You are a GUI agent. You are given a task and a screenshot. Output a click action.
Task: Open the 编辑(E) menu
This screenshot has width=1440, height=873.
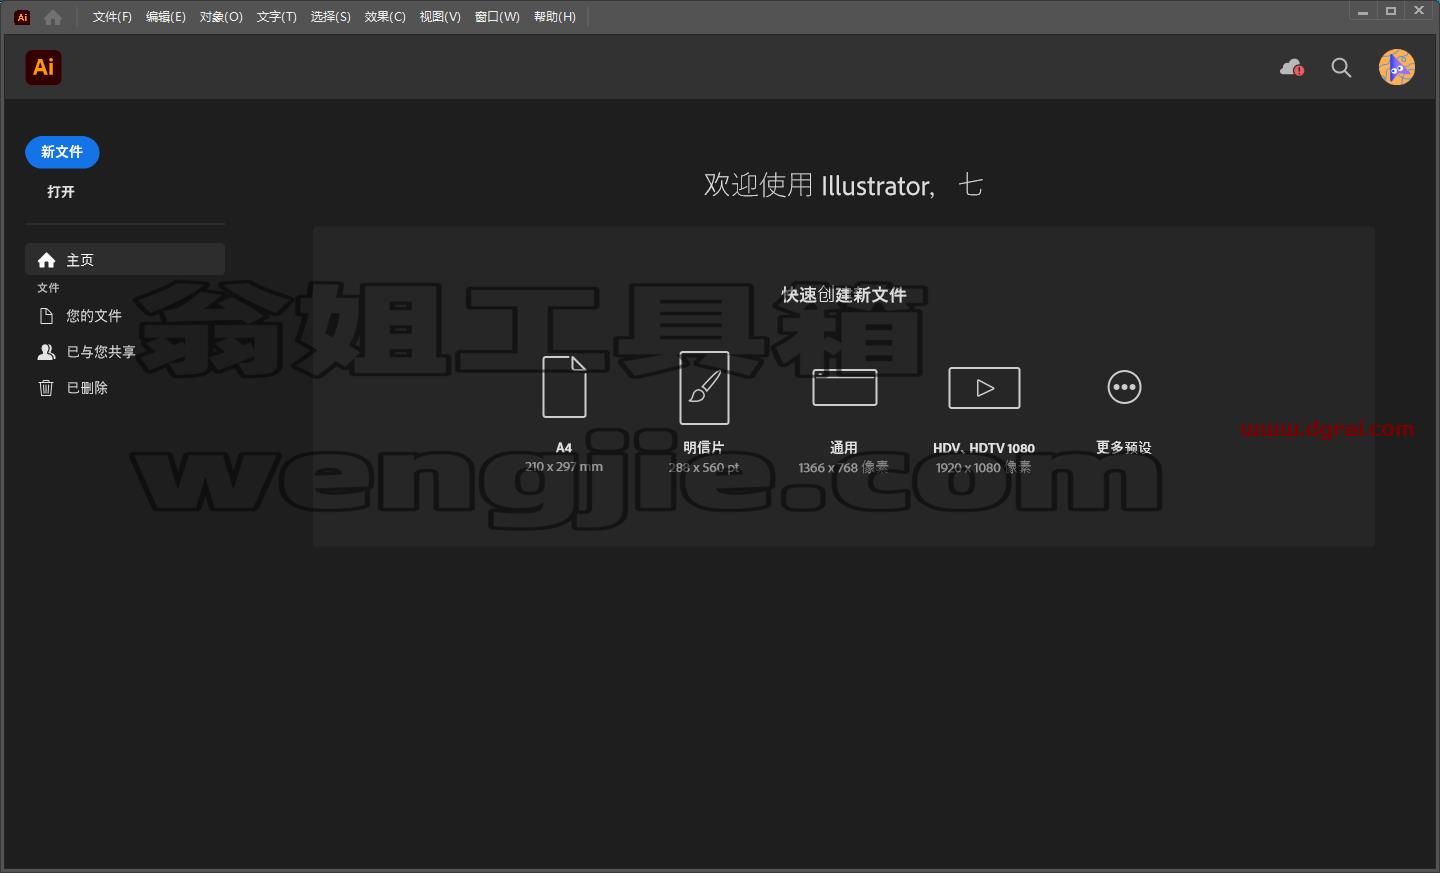[166, 17]
